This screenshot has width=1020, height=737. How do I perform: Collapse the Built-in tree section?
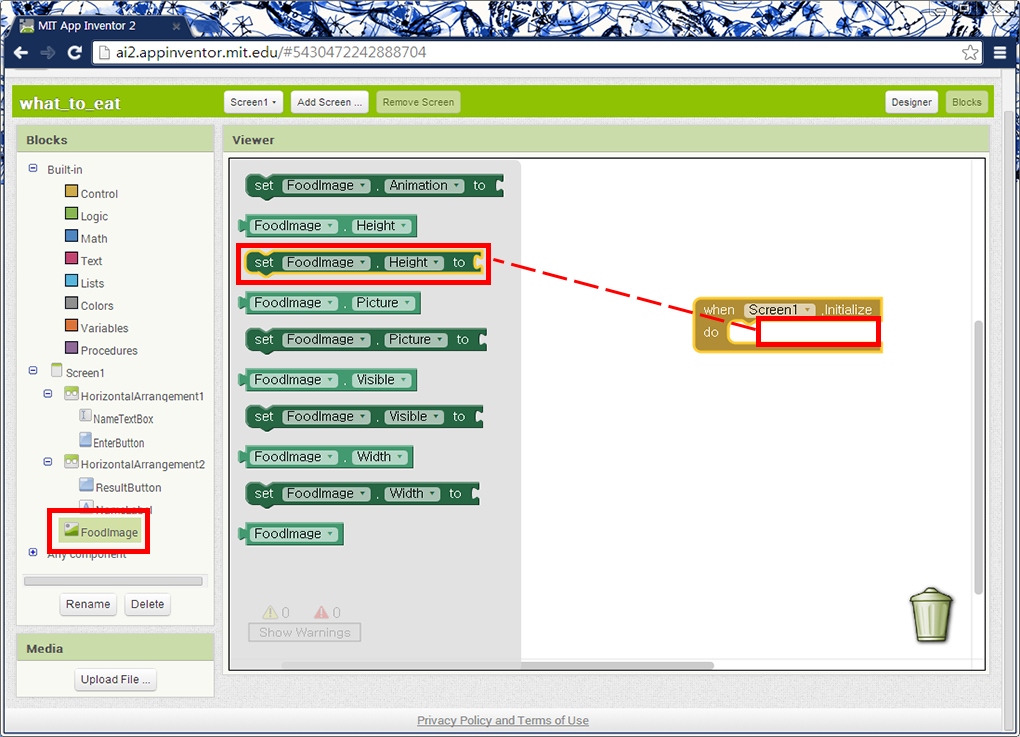coord(33,169)
